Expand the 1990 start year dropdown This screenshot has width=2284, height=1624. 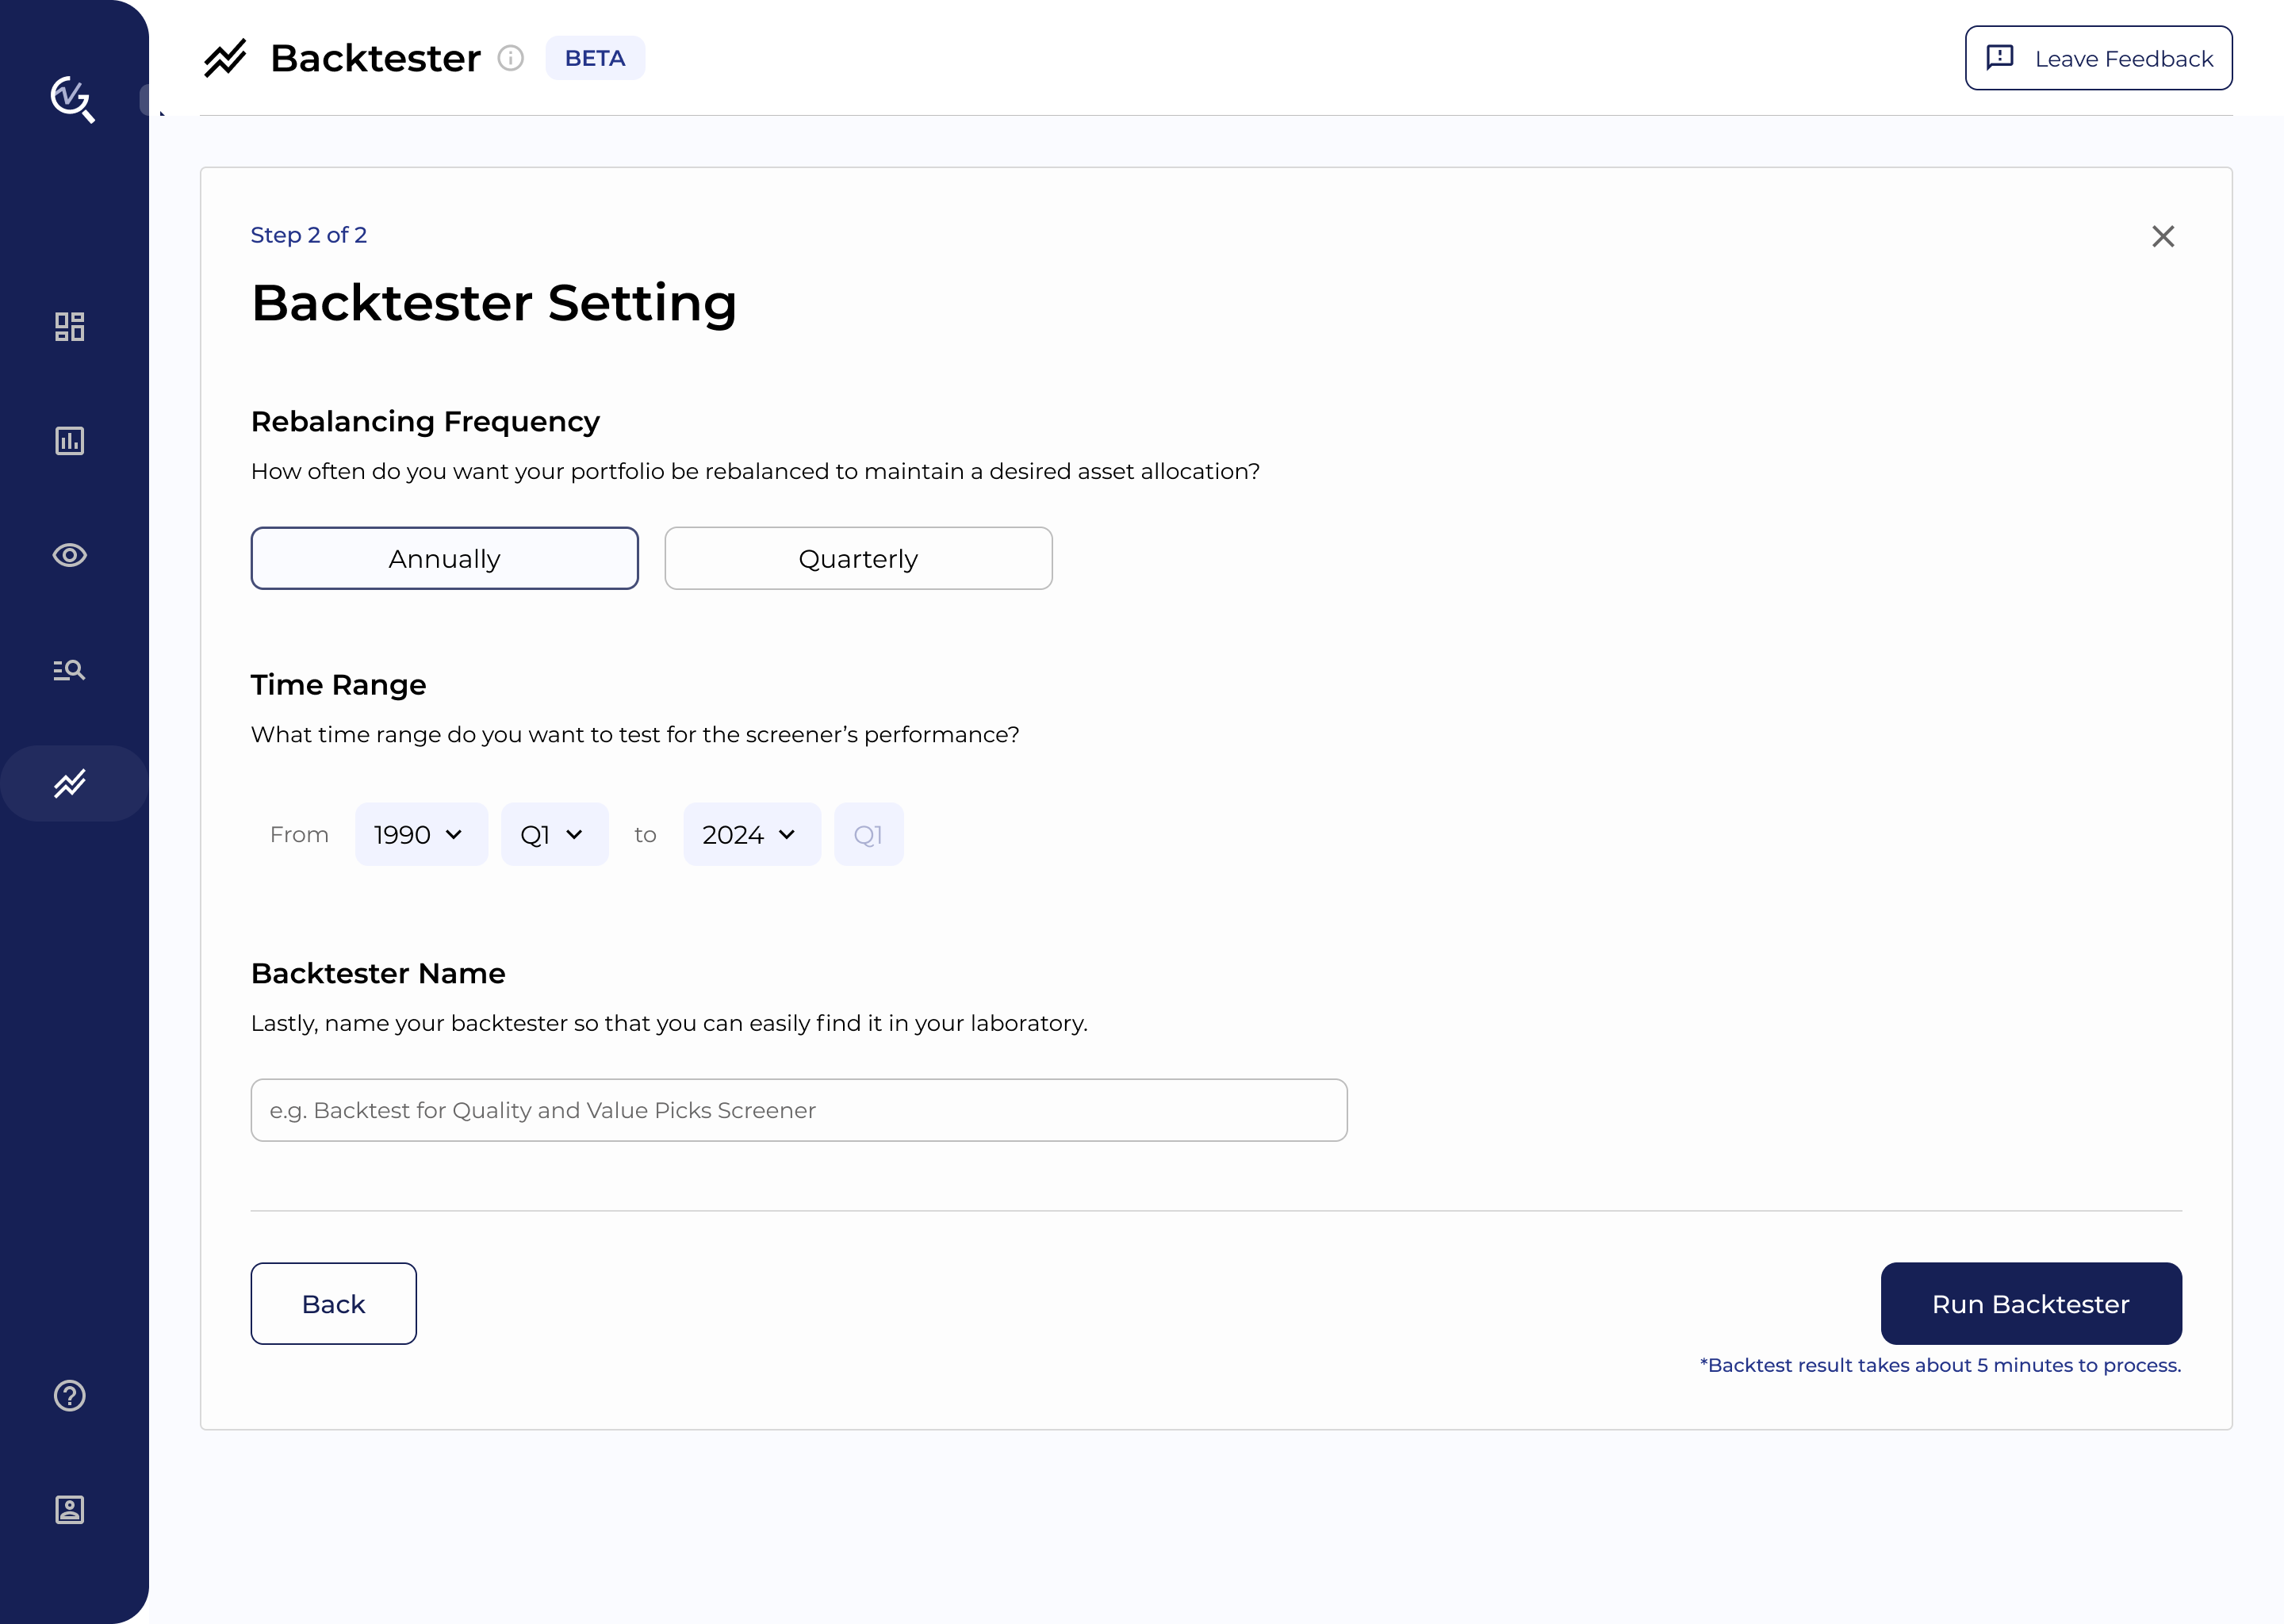coord(421,834)
